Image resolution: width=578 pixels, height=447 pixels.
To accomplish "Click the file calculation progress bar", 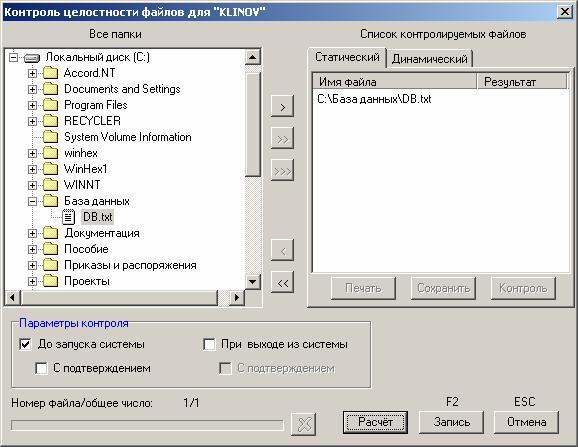I will (147, 425).
